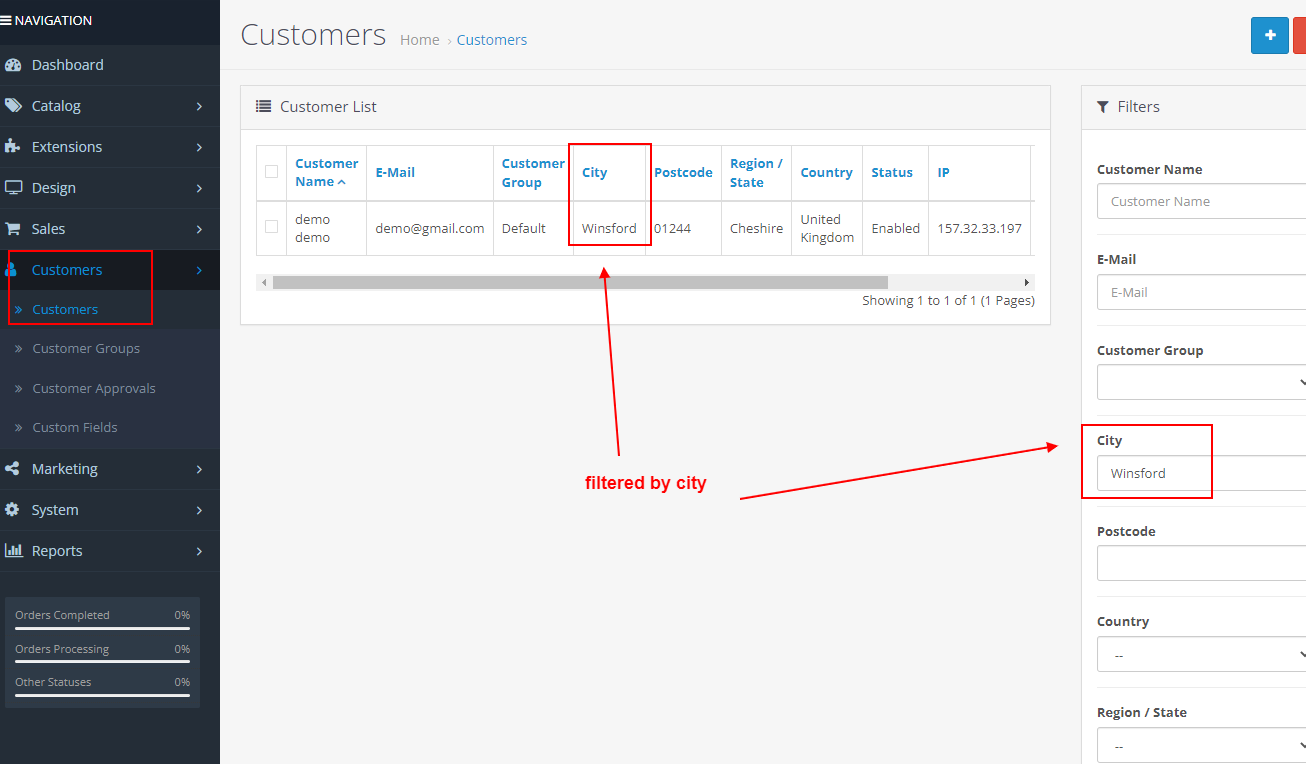Open the Country filter dropdown
The image size is (1306, 764).
tap(1201, 655)
